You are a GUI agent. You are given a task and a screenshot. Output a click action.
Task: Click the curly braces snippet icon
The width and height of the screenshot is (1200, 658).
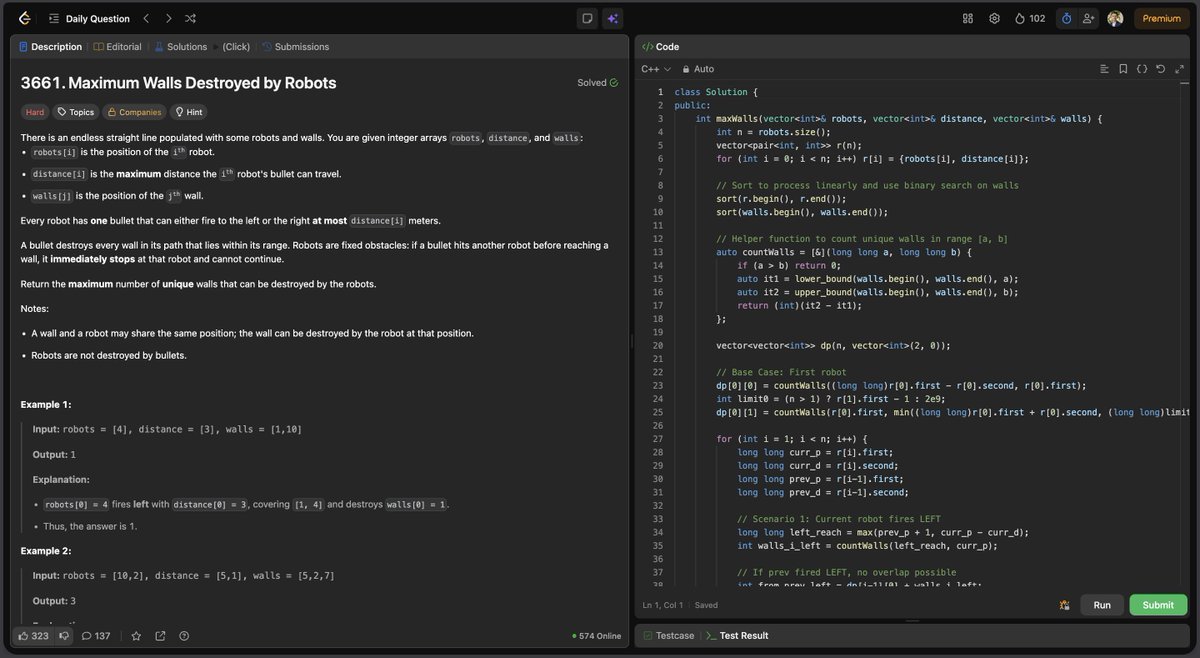1142,69
